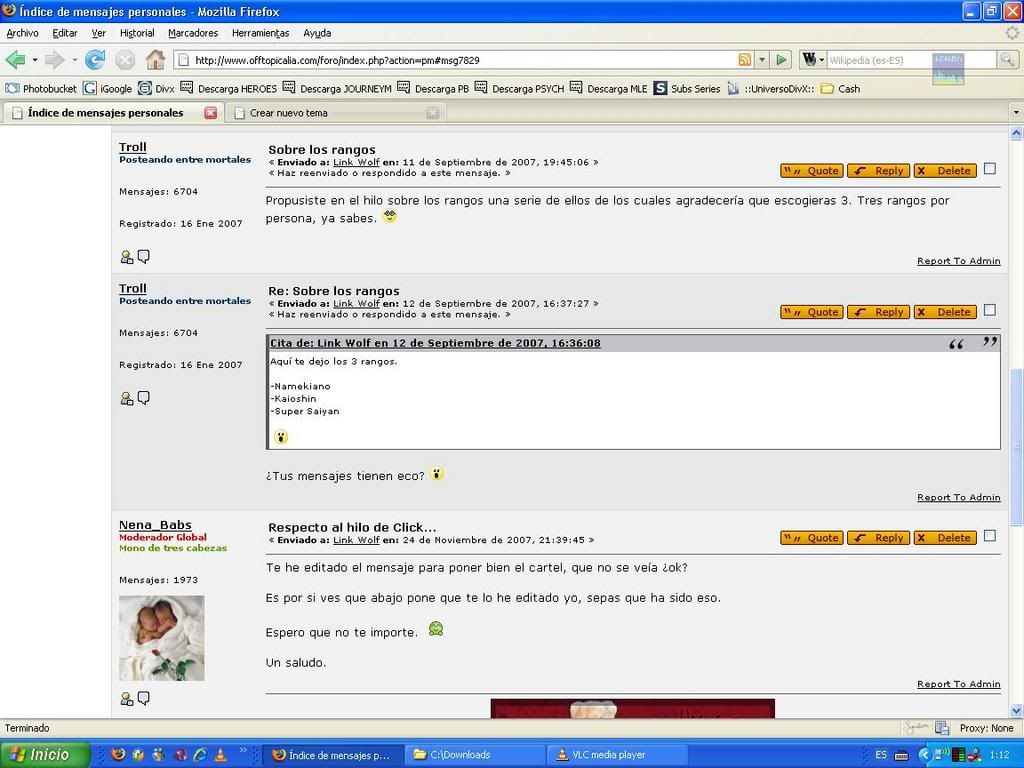Viewport: 1024px width, 768px height.
Task: Tick the checkbox for Sobre los rangos message
Action: click(990, 169)
